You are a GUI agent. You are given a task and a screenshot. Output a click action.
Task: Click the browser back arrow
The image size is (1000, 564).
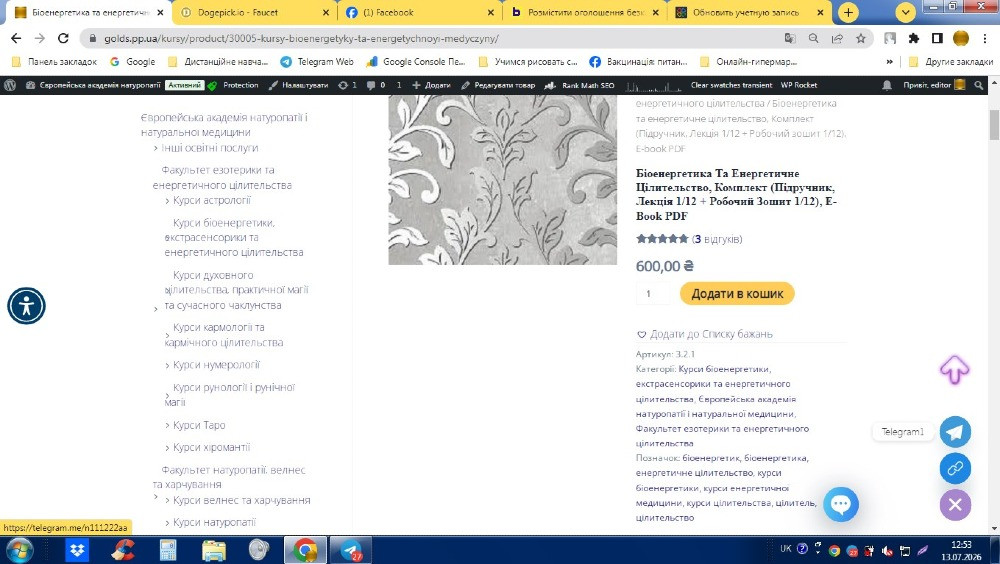tap(16, 38)
